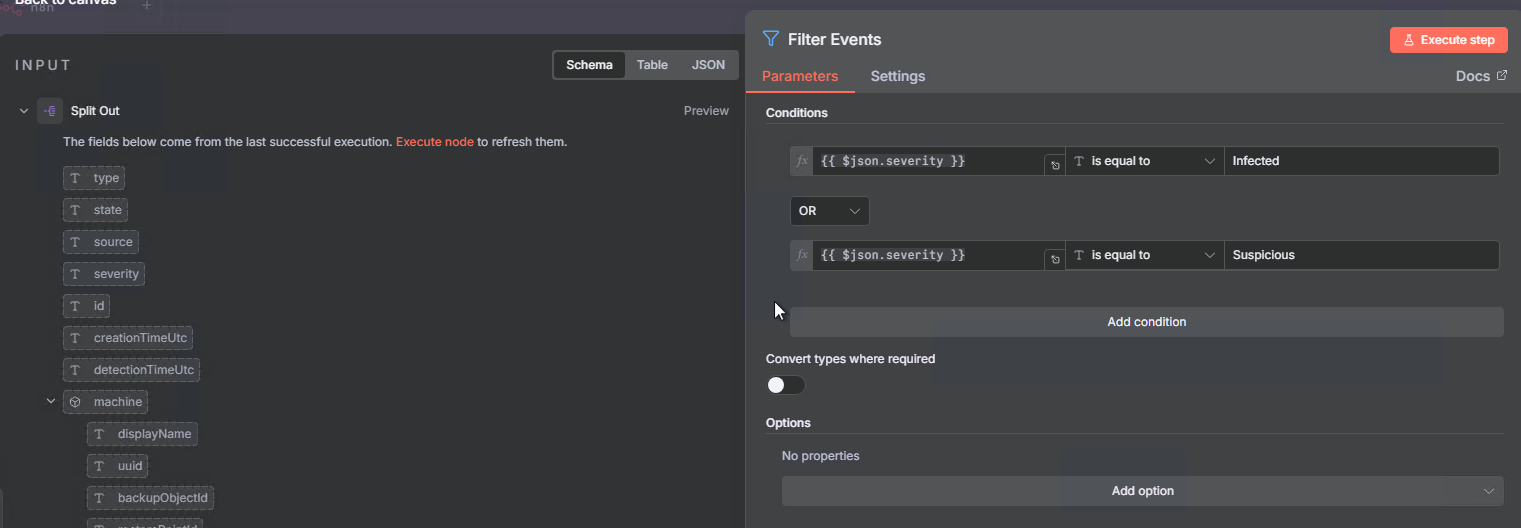This screenshot has width=1521, height=528.
Task: Click fx icon on first condition
Action: 801,161
